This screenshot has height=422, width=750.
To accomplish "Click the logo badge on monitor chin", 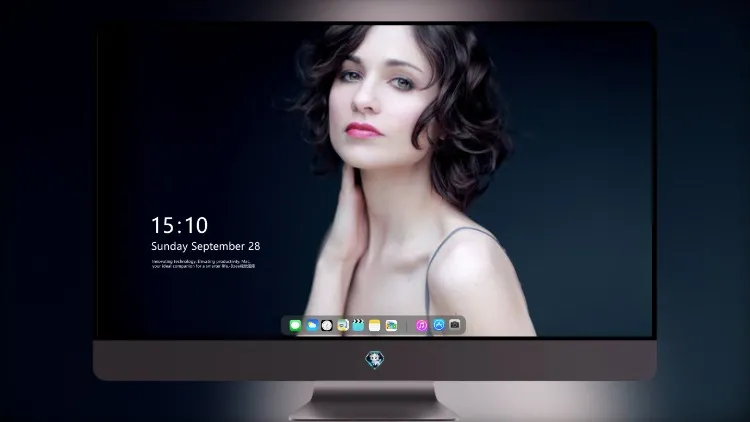I will tap(375, 360).
